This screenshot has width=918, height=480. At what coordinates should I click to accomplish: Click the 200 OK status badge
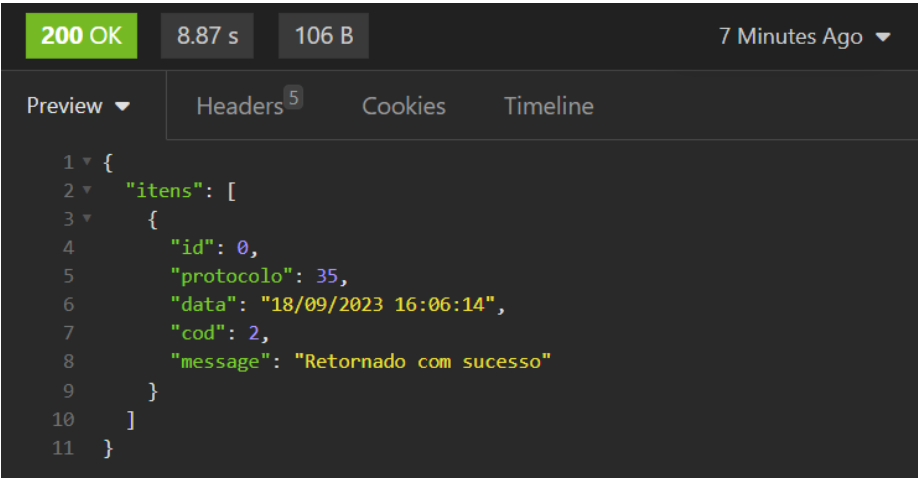[81, 36]
